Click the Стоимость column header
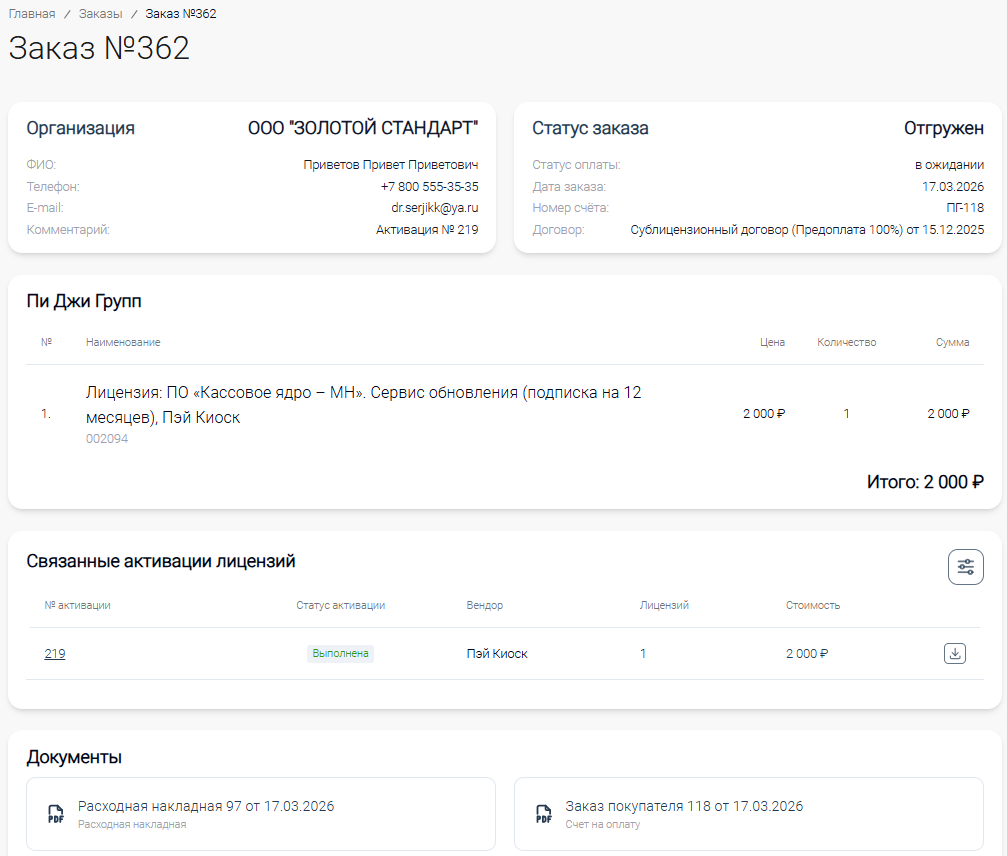 (x=812, y=605)
